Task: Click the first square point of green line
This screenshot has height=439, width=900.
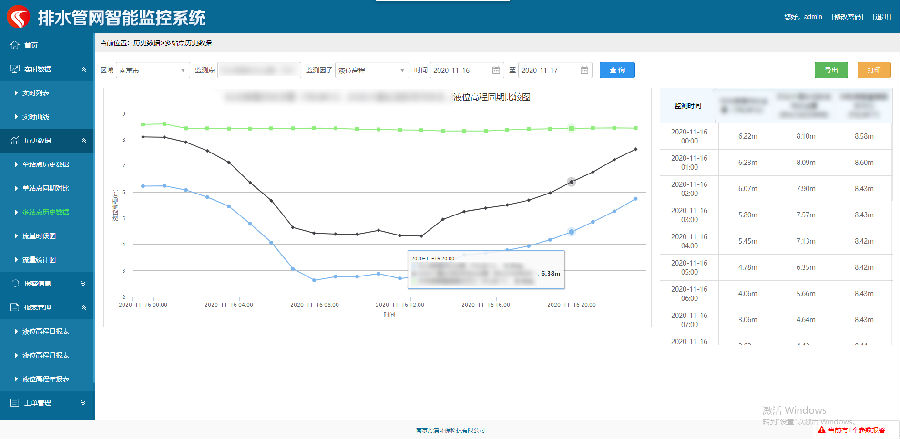Action: (143, 125)
